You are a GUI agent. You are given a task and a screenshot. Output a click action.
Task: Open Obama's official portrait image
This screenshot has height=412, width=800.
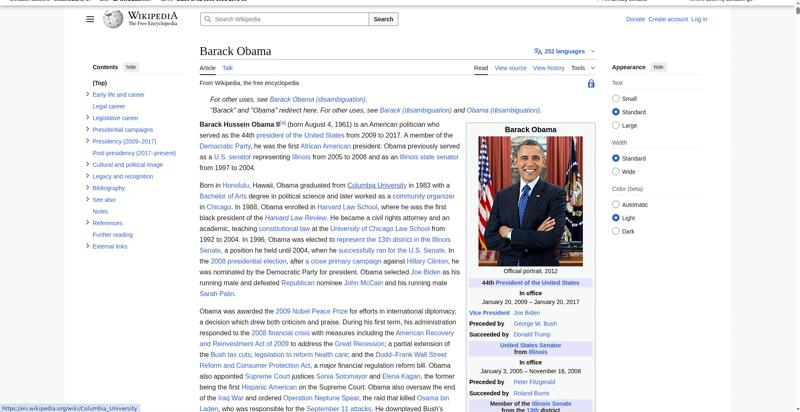[530, 200]
